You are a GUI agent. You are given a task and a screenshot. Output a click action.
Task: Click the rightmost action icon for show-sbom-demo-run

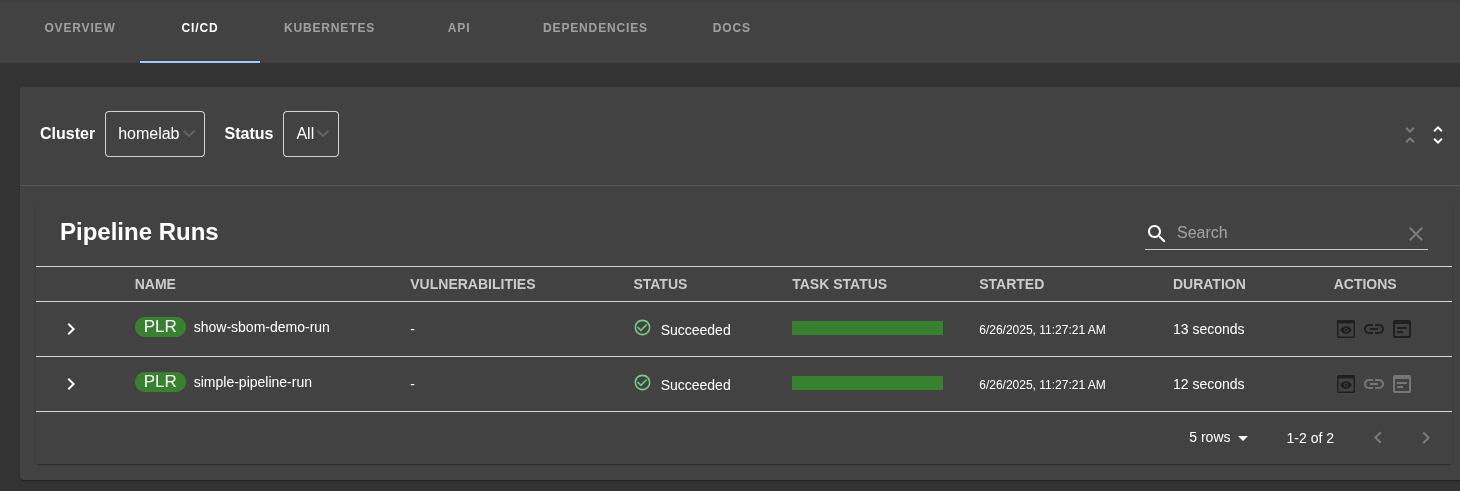coord(1402,329)
